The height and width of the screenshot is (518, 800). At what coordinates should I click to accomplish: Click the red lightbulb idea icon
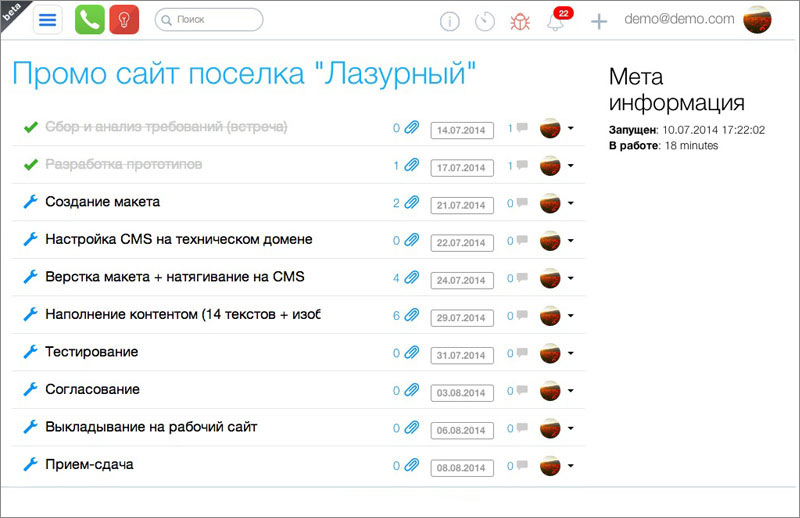tap(124, 20)
